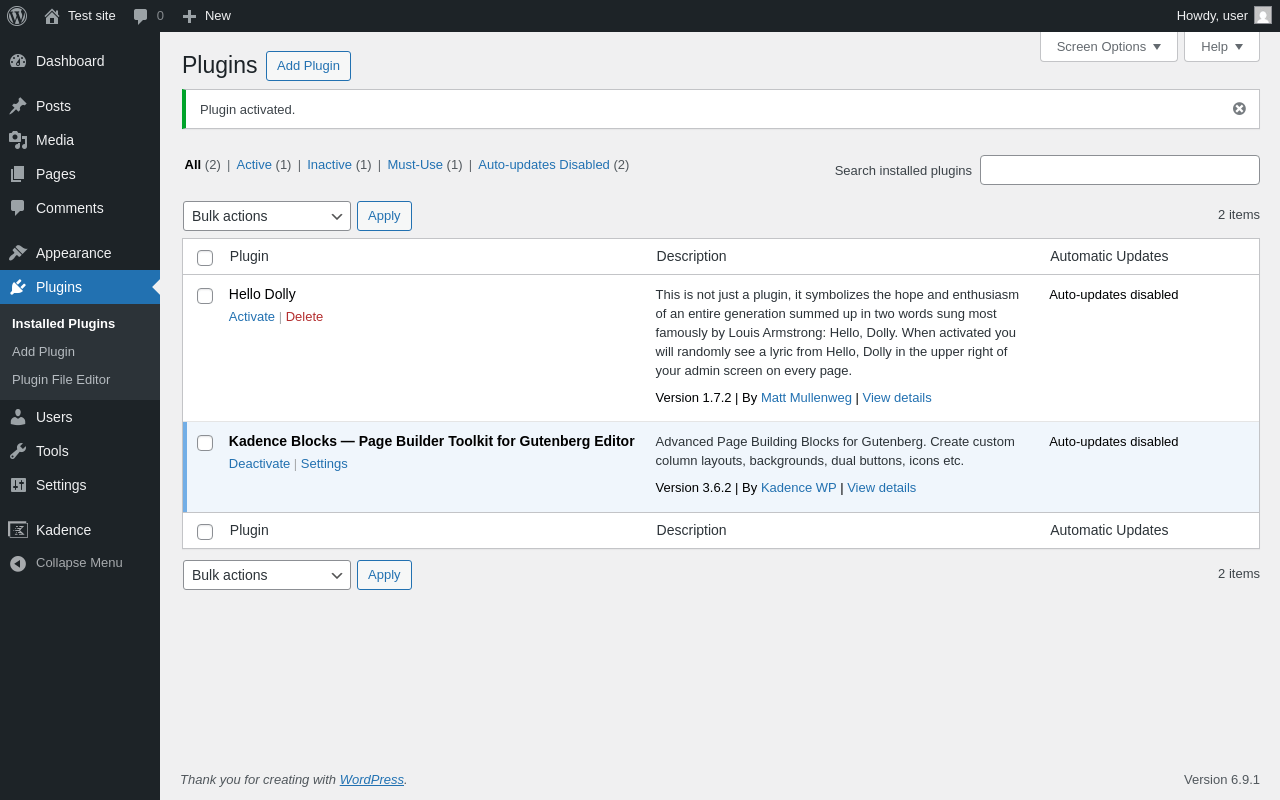Toggle select-all checkbox in table header

pos(205,258)
